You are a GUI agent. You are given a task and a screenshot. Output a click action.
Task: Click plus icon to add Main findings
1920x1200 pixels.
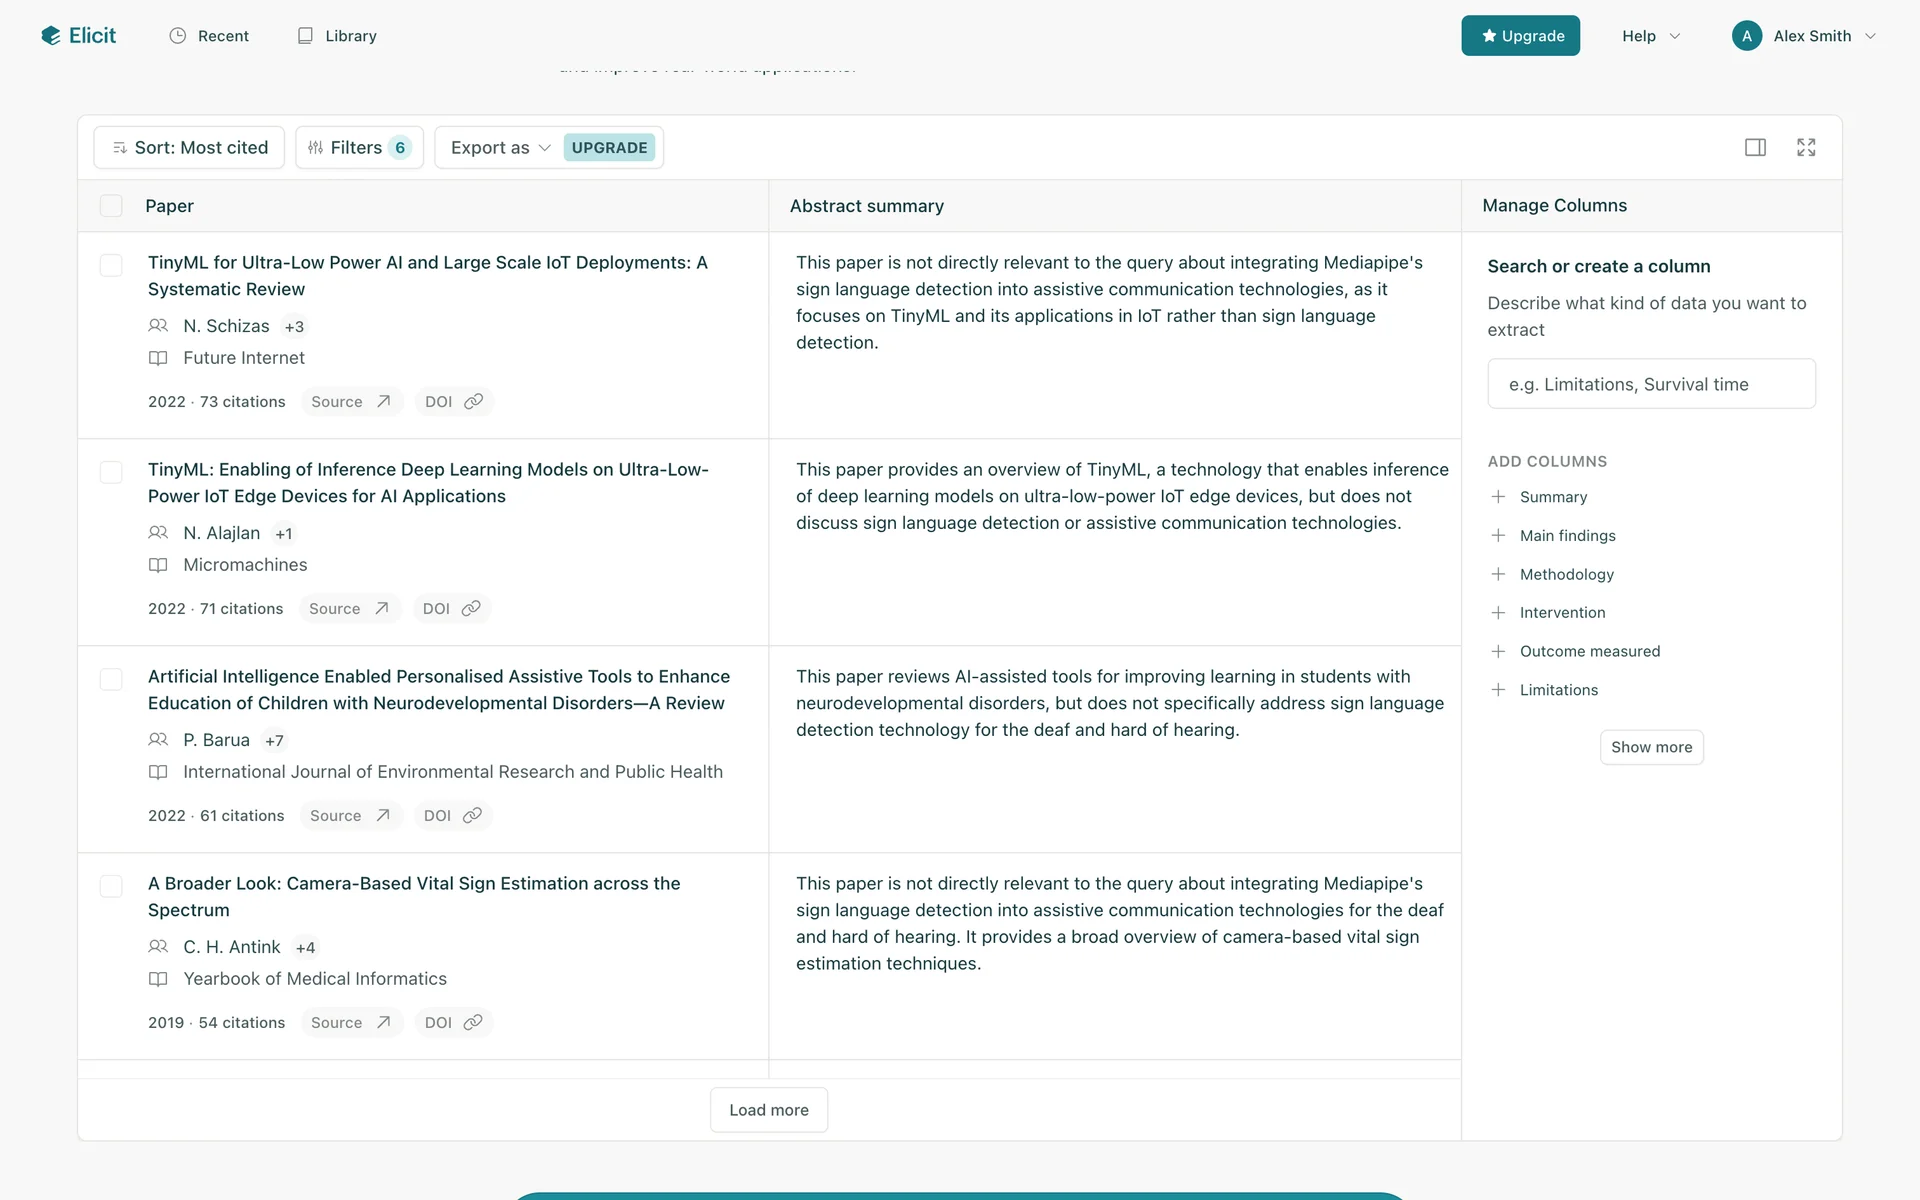pos(1498,536)
